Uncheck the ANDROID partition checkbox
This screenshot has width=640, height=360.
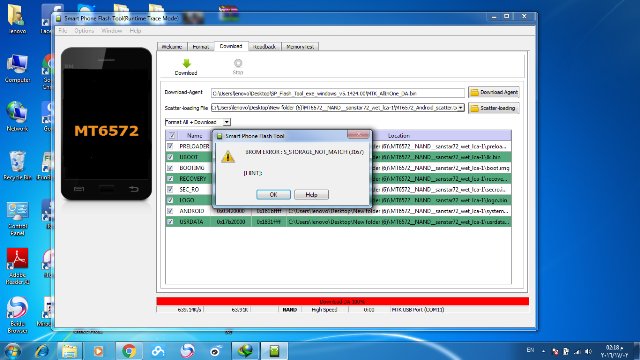click(x=170, y=211)
